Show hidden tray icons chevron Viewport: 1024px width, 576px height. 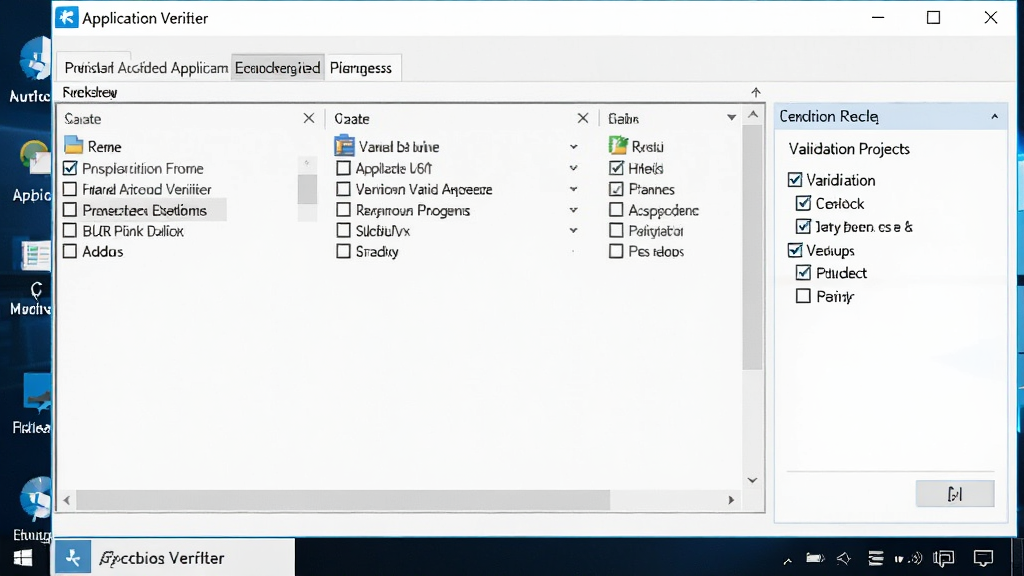pos(788,560)
